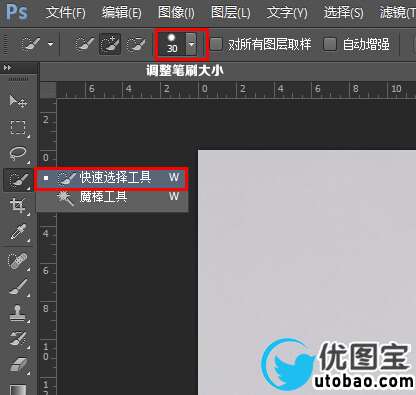Select the Gradient tool
416x395 pixels.
pos(18,389)
